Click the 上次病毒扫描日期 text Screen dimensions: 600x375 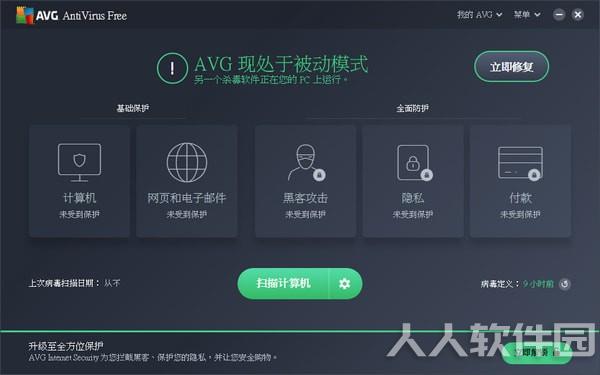[64, 283]
